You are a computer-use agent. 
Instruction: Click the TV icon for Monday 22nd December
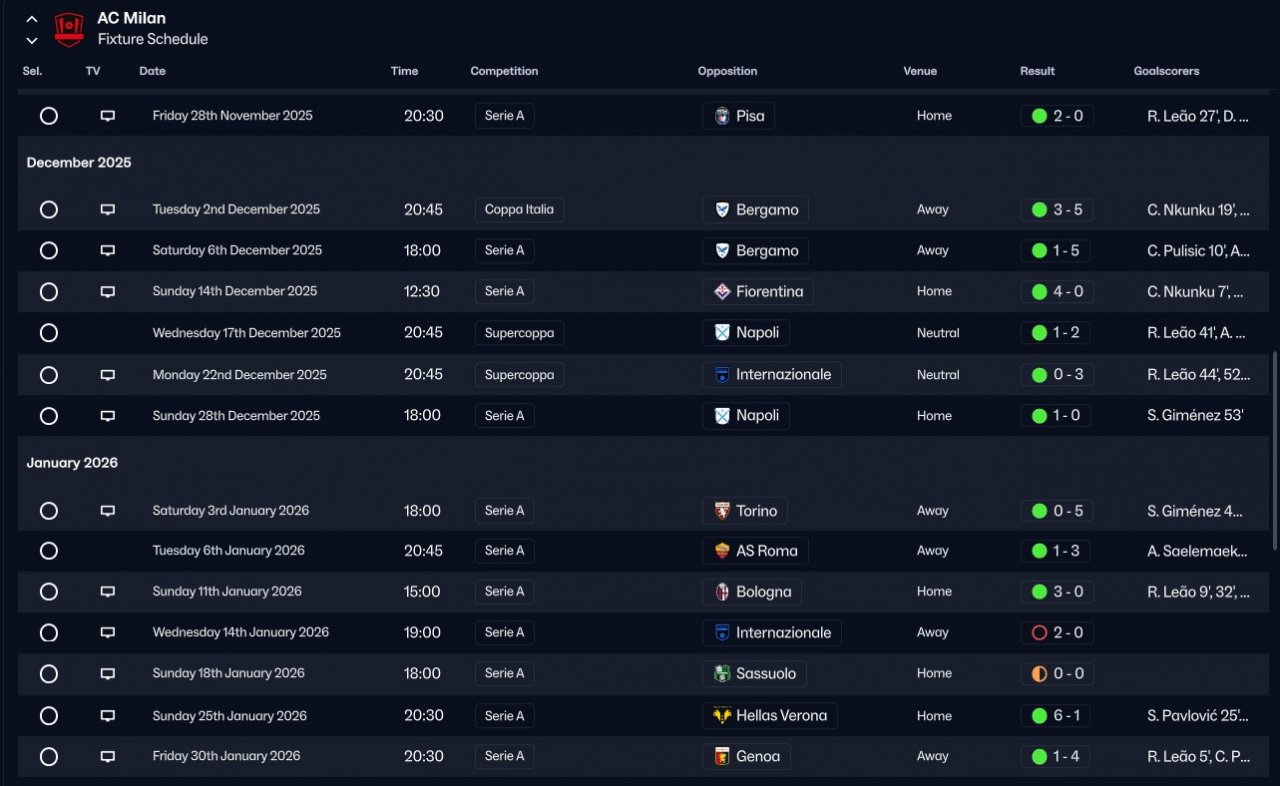(x=107, y=375)
